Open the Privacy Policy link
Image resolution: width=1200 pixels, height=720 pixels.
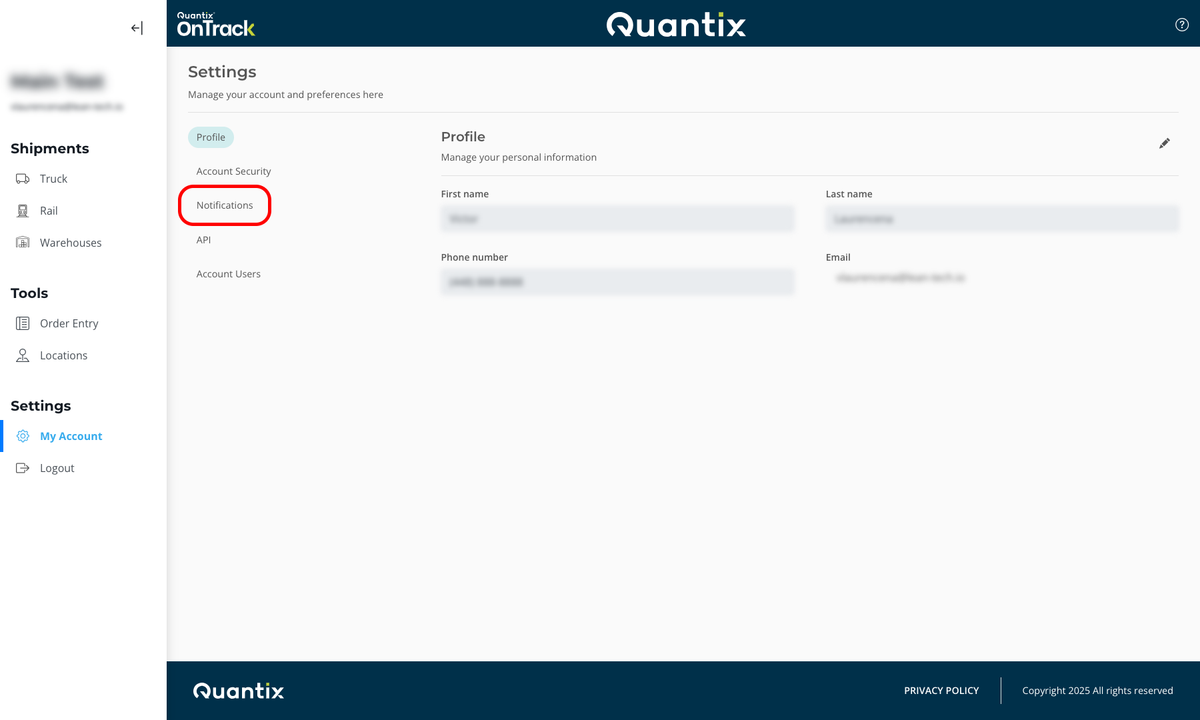click(941, 690)
